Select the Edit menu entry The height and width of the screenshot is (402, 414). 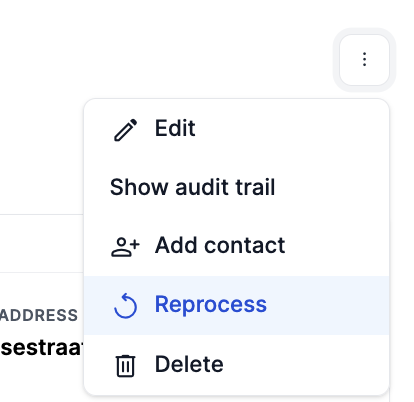pyautogui.click(x=236, y=129)
